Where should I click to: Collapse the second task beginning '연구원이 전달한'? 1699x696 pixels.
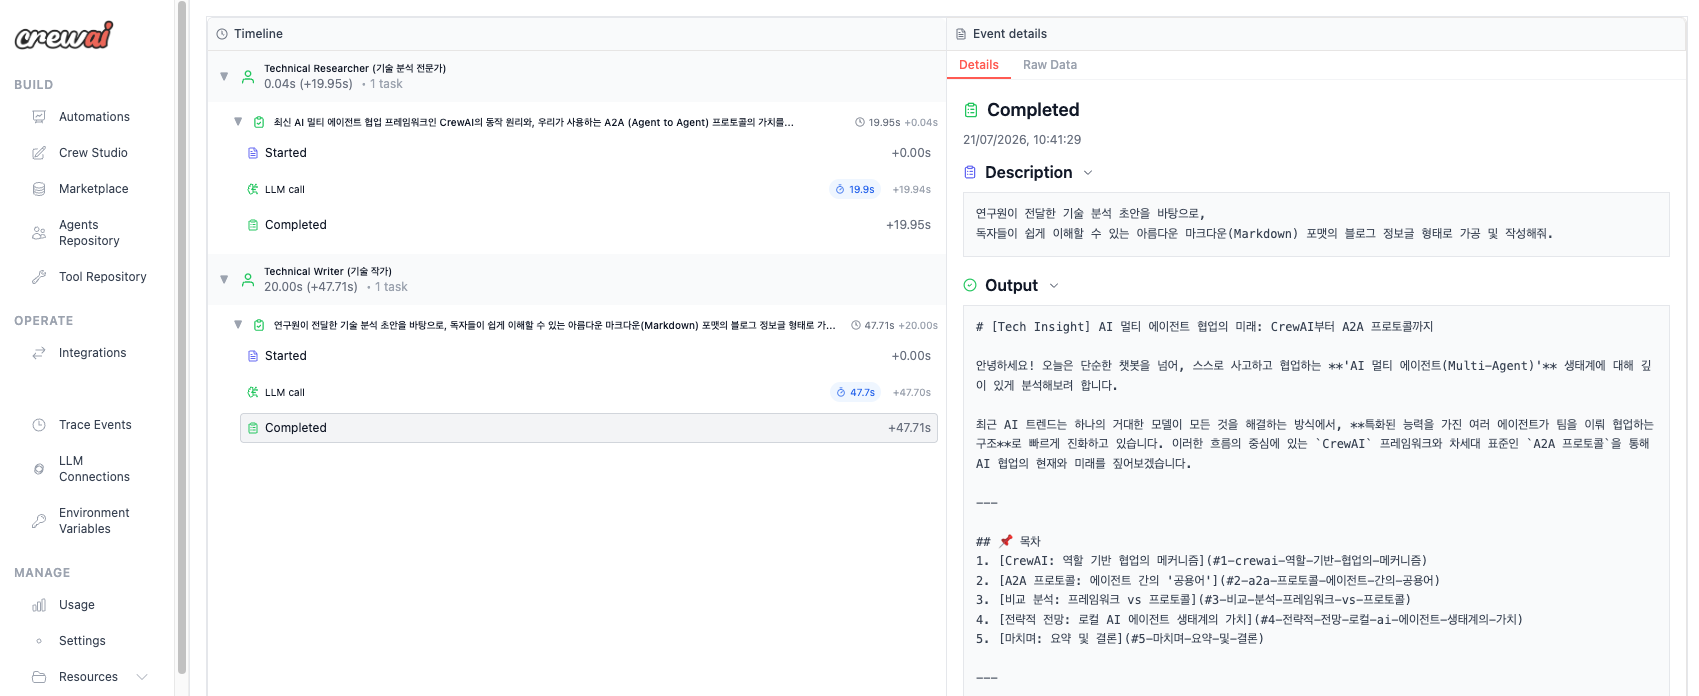(x=238, y=325)
